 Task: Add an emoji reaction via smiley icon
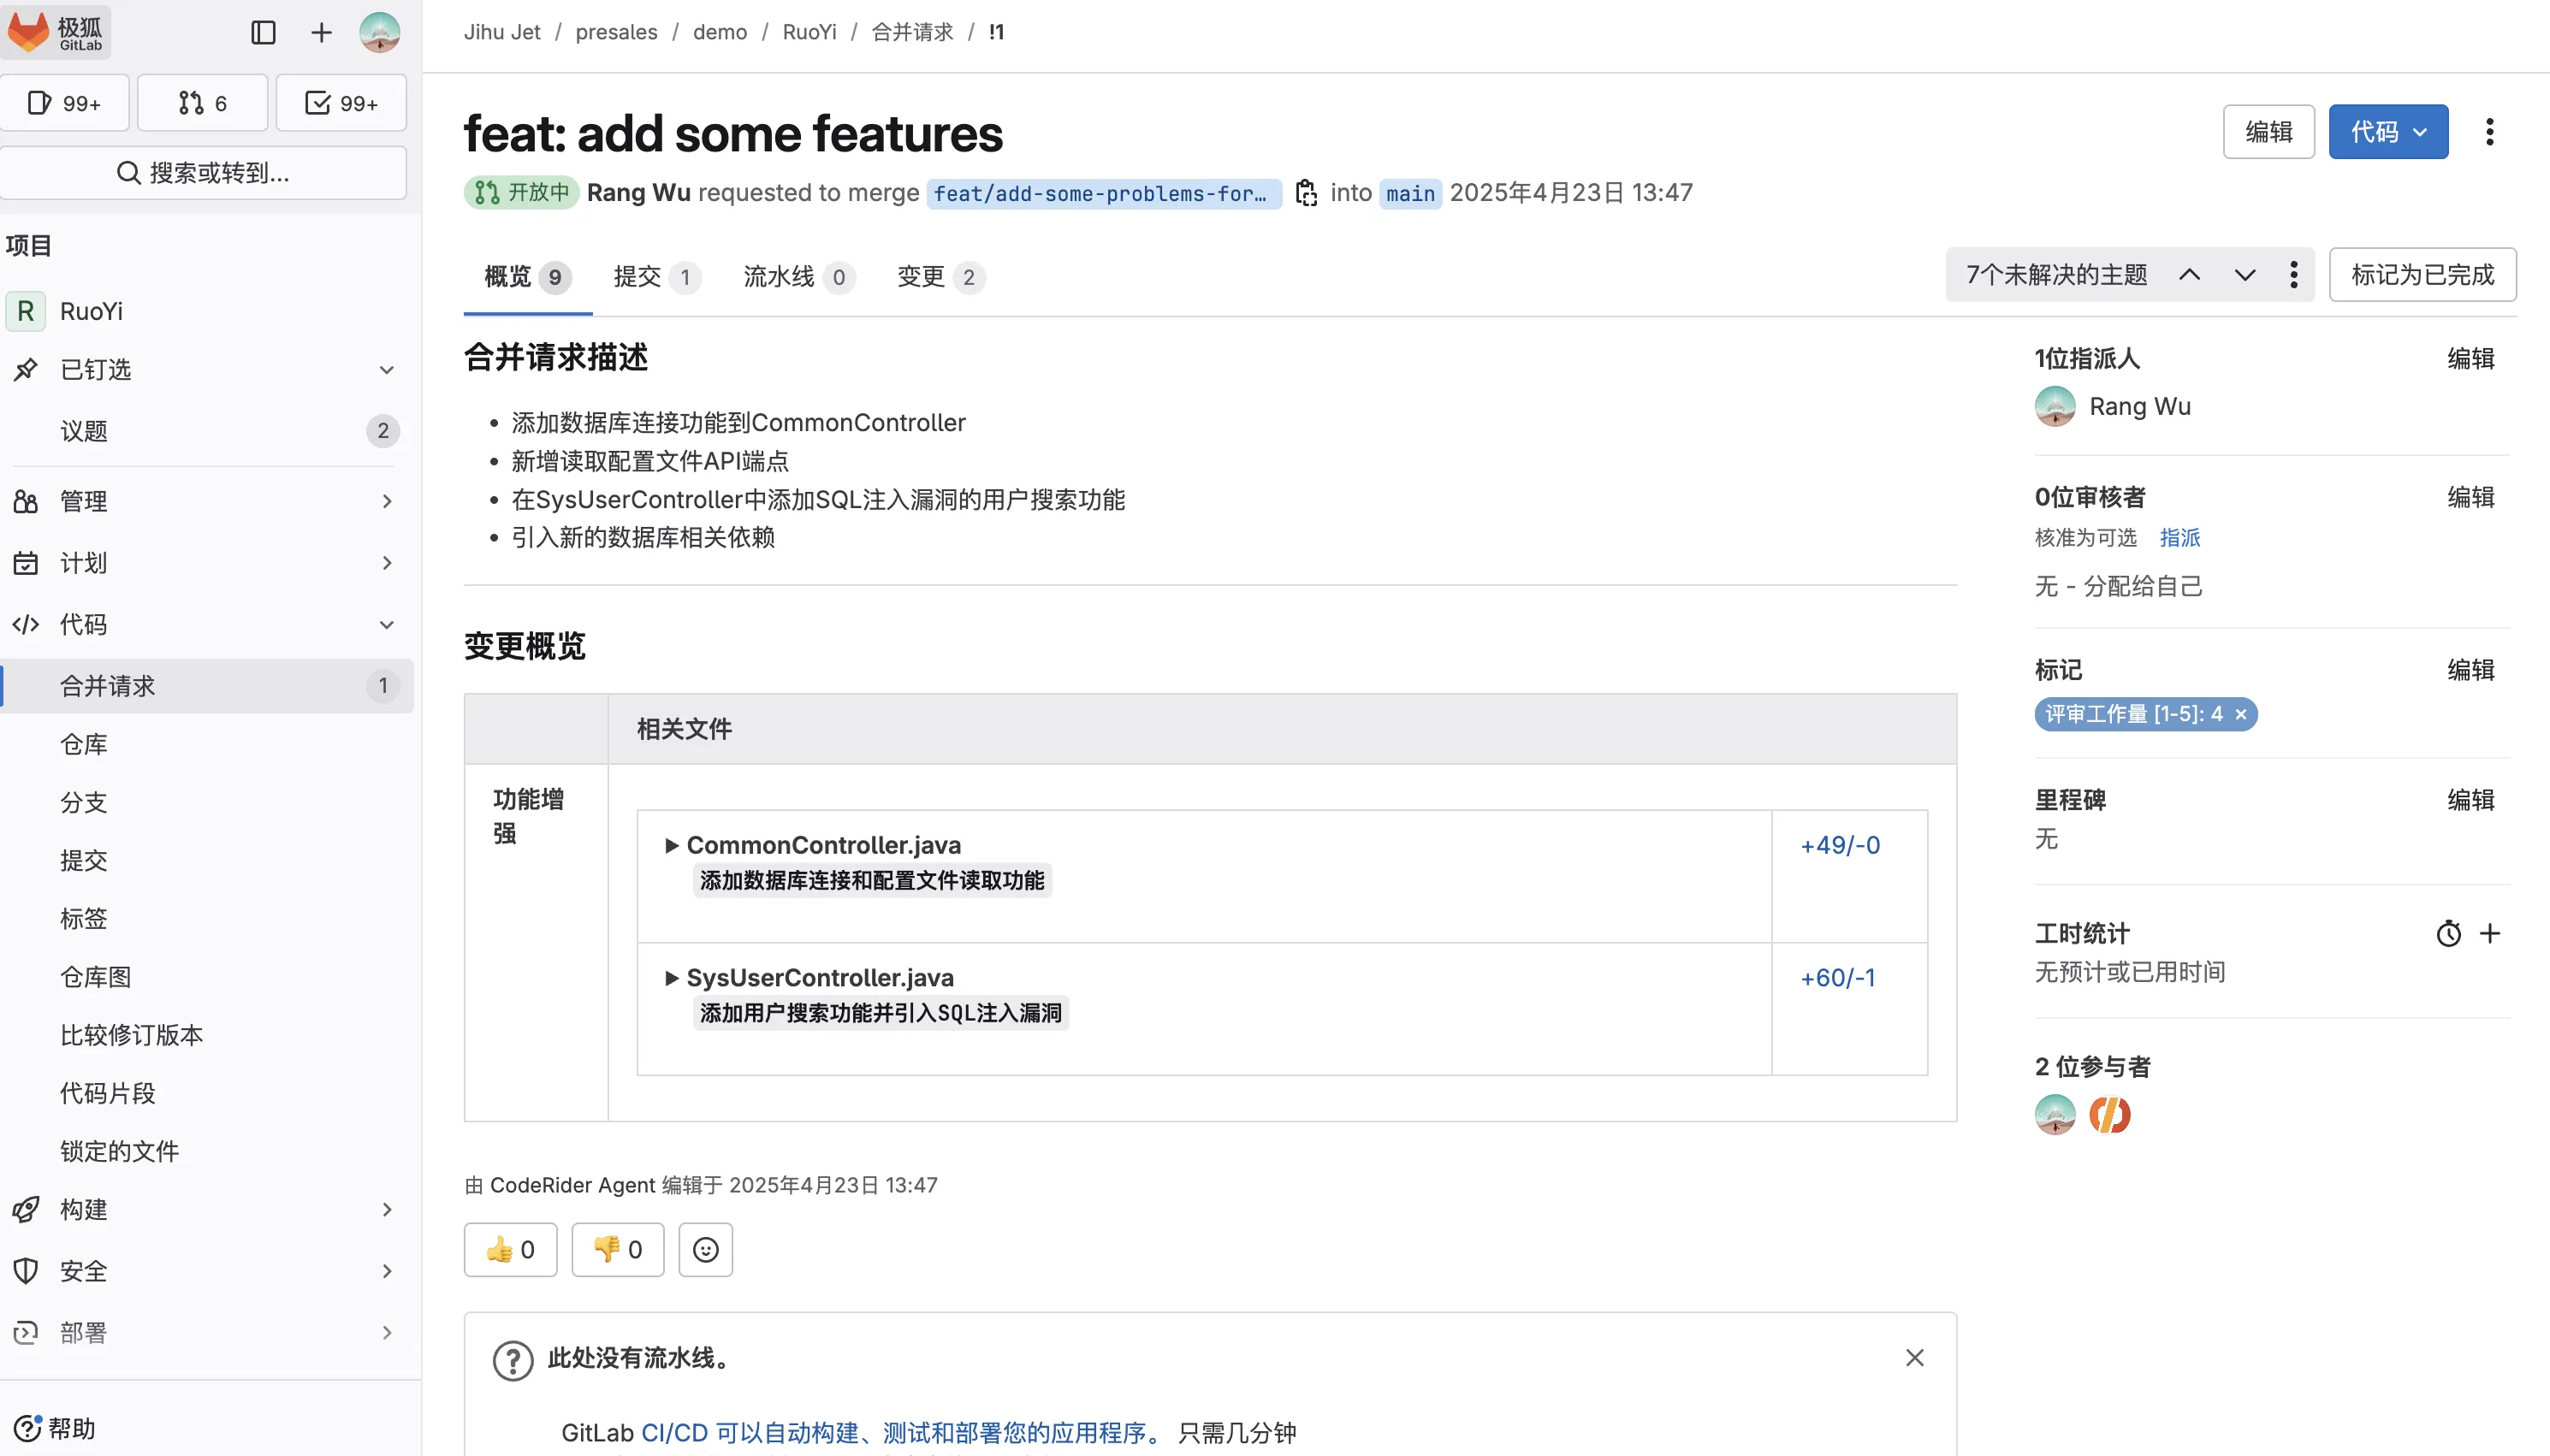[705, 1250]
